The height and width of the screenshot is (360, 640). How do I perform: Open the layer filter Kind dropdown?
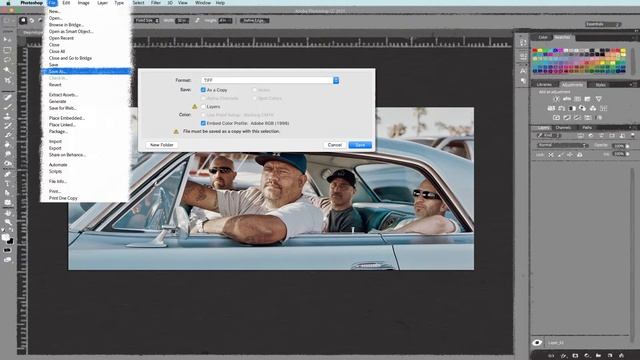(549, 136)
